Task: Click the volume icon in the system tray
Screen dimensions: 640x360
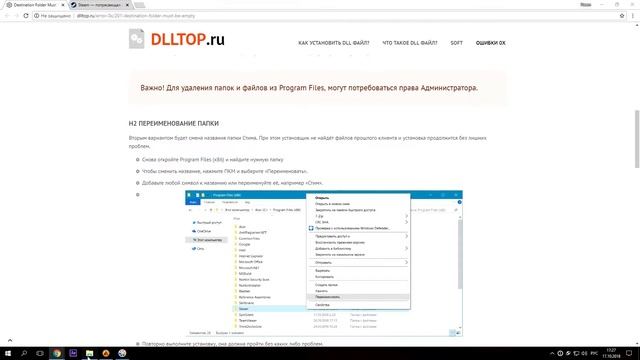Action: tap(584, 353)
